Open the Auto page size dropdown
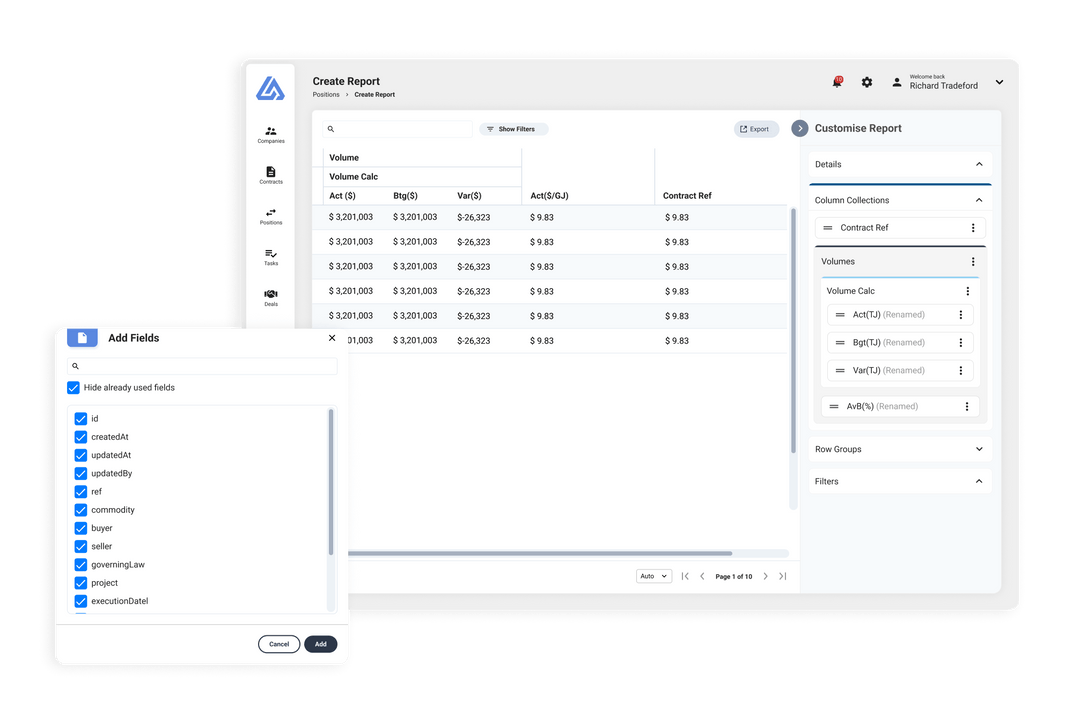Screen dimensions: 1080x714 point(654,576)
